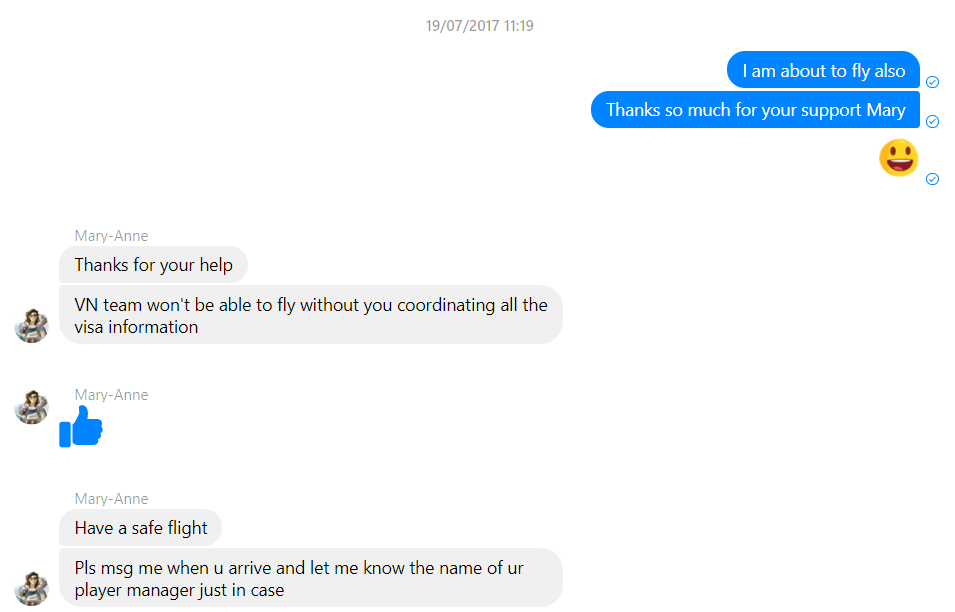This screenshot has height=612, width=955.
Task: Click the blue thumbs-up like sticker
Action: pos(81,426)
